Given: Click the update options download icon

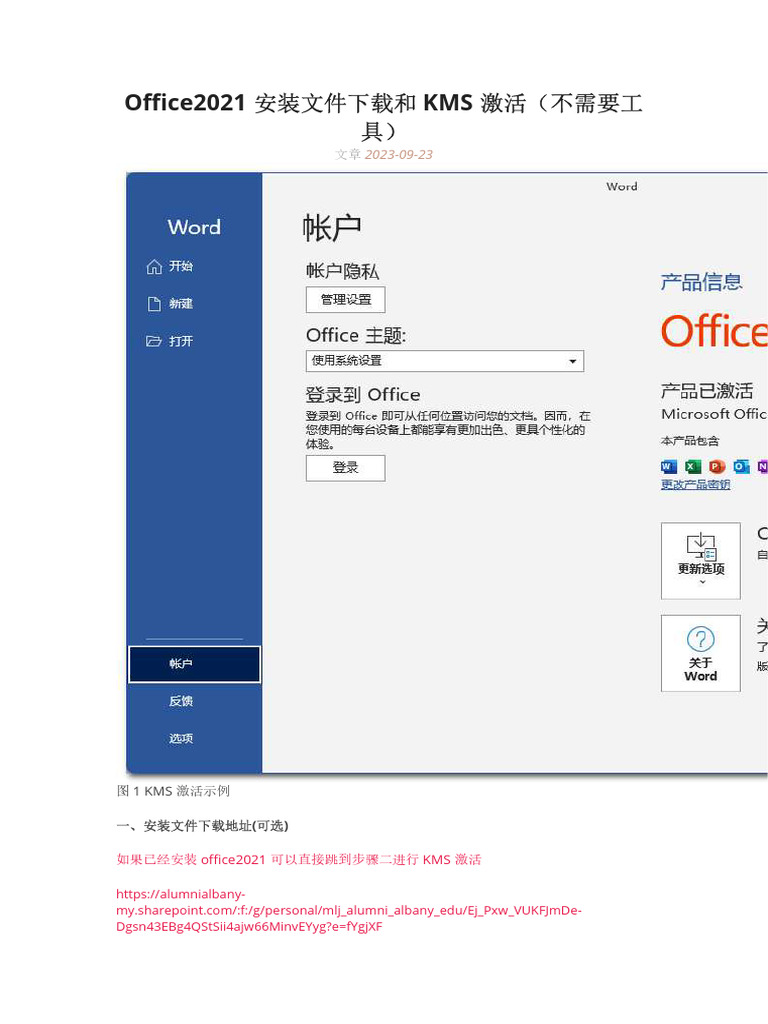Looking at the screenshot, I should pos(701,546).
